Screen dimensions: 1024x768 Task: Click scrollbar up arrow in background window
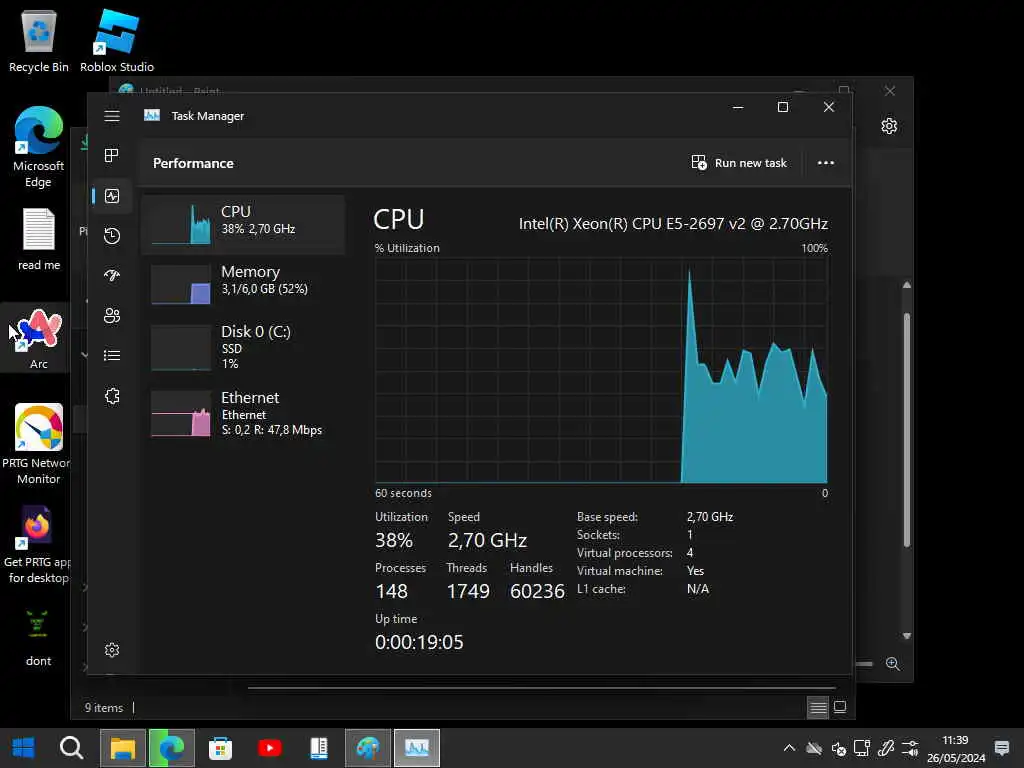[906, 285]
